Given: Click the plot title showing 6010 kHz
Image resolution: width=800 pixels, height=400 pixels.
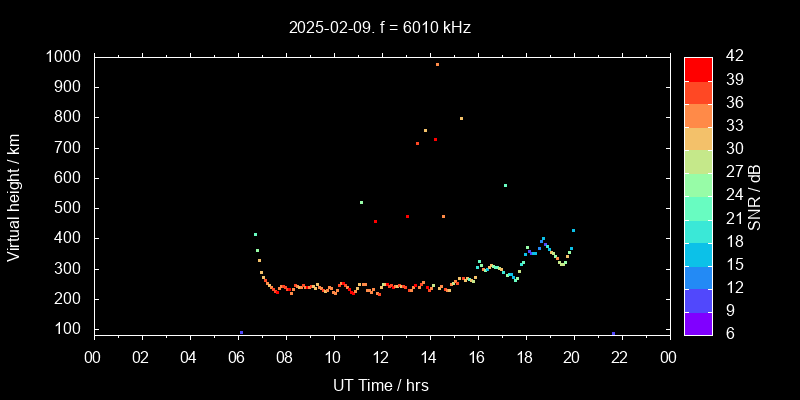Looking at the screenshot, I should click(x=380, y=28).
